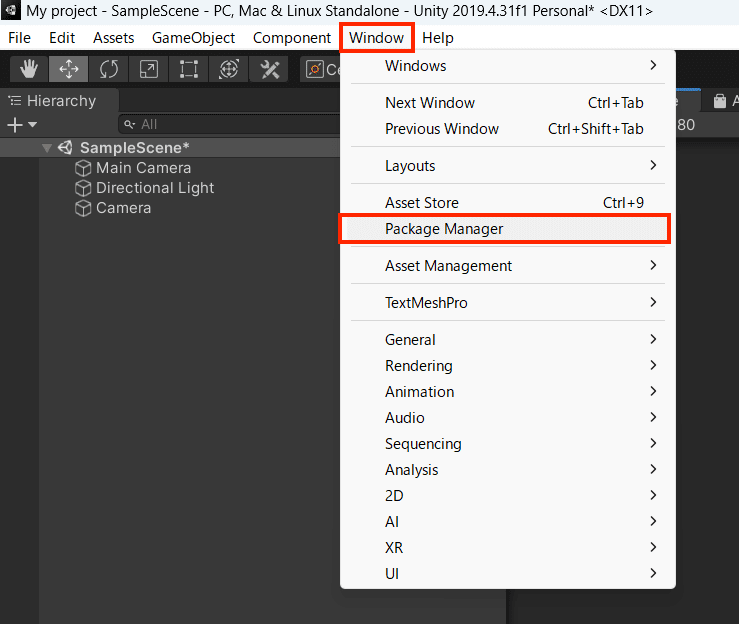Open custom editor tools
The image size is (739, 624).
coord(269,69)
